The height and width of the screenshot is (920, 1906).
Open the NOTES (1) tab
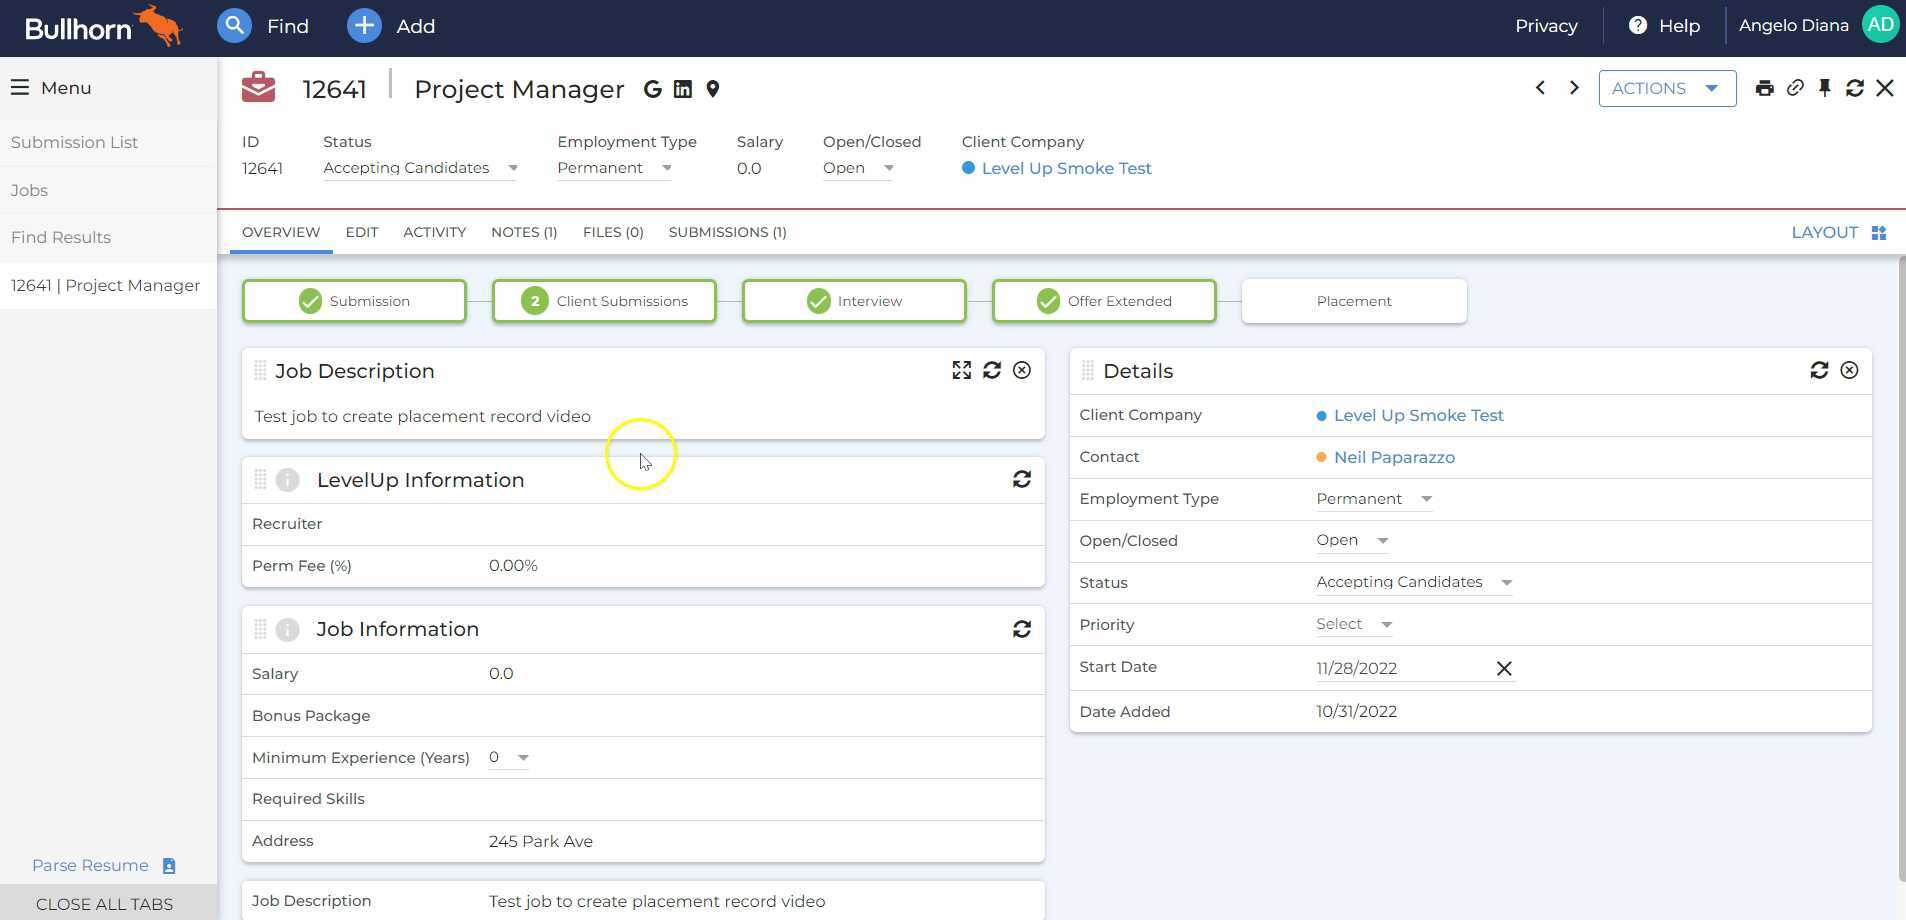(523, 232)
